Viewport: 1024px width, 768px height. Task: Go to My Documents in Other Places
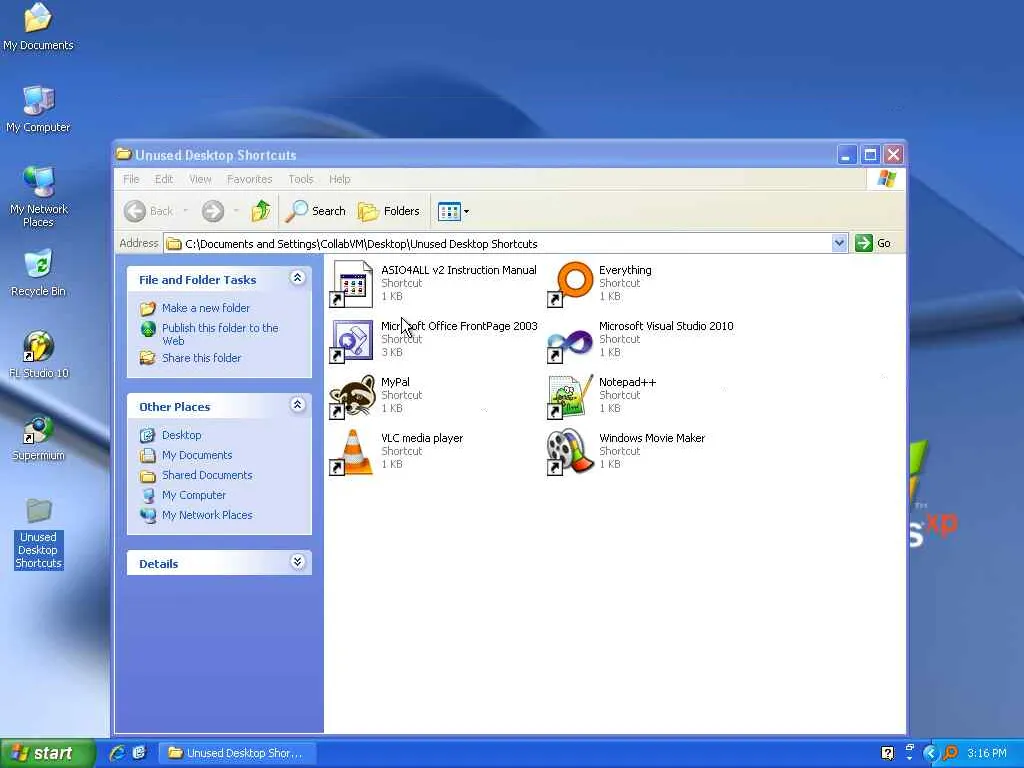197,455
